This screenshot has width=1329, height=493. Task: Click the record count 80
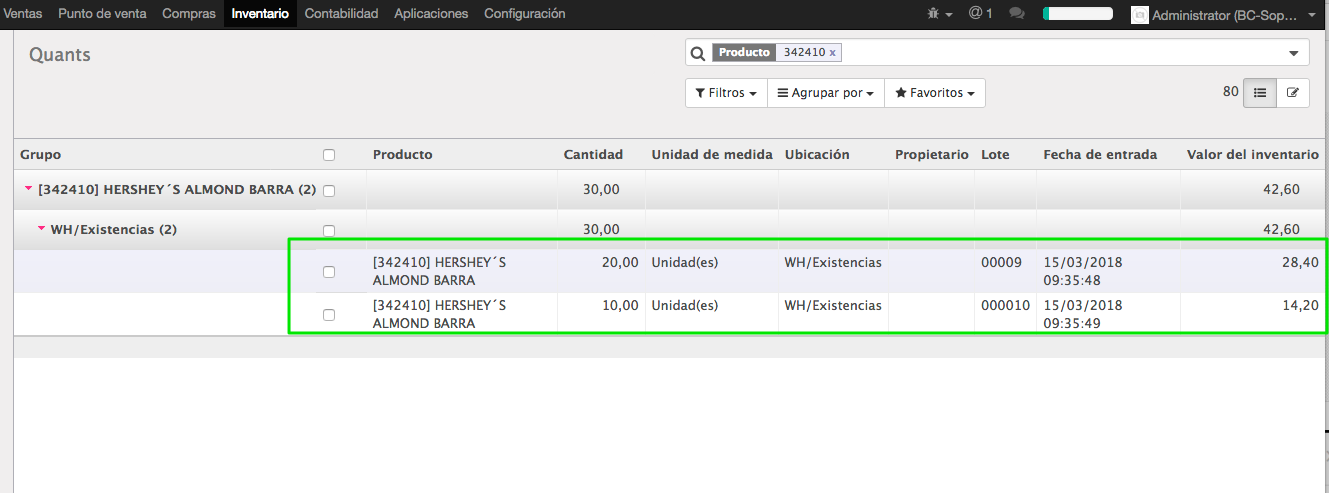click(1230, 92)
